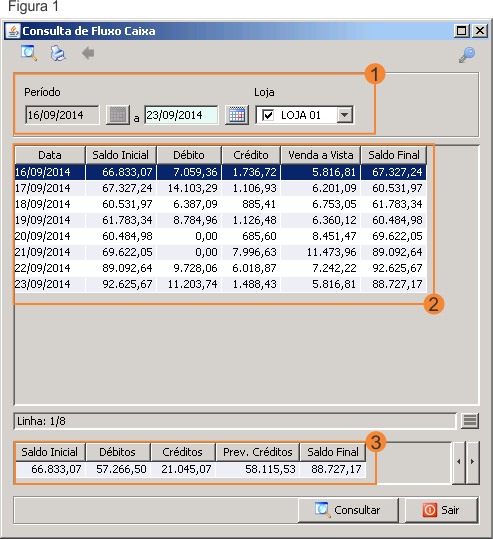Uncheck the LOJA 01 checkbox

[x=268, y=115]
